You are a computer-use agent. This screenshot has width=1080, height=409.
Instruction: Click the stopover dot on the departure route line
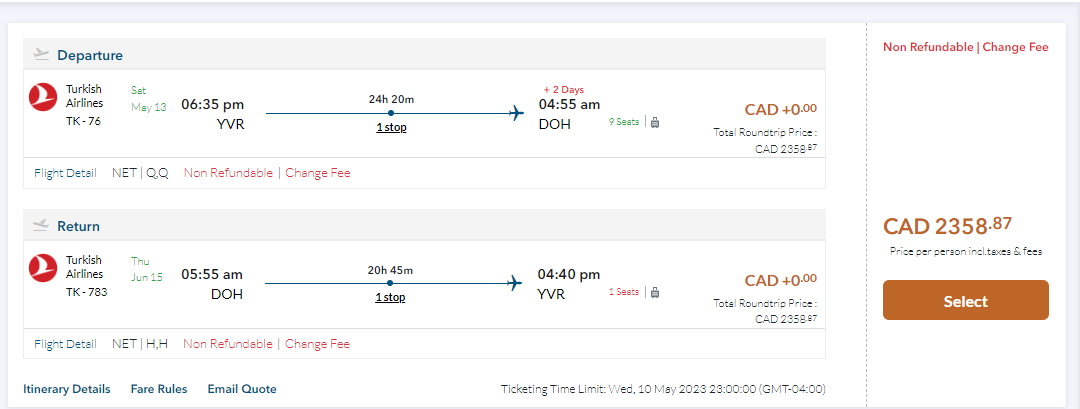[x=391, y=113]
